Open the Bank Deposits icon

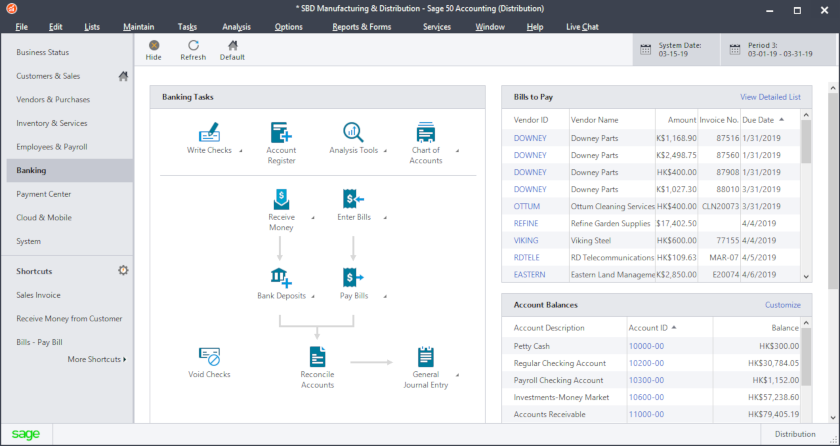(281, 277)
